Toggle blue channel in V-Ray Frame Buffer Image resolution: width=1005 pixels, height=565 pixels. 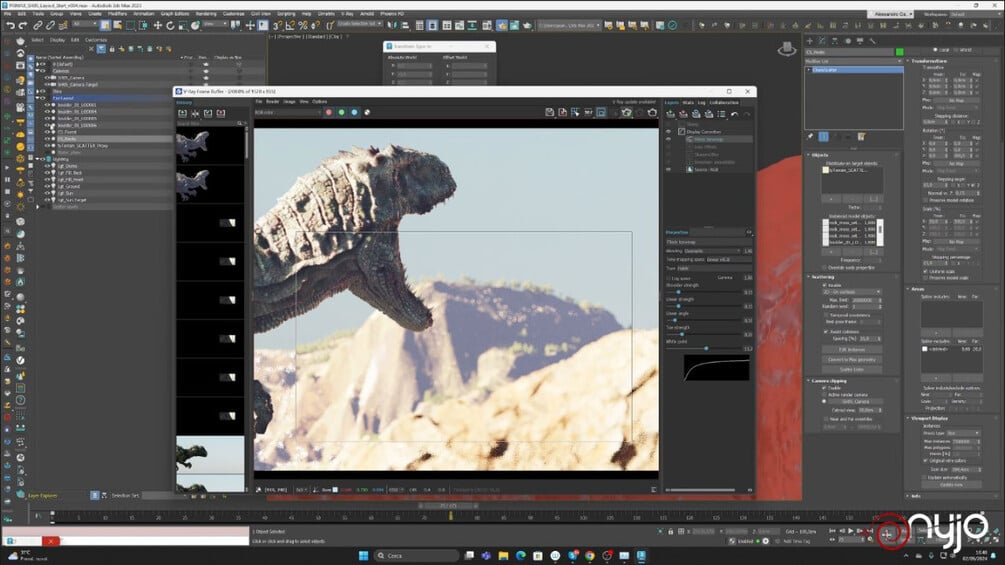[x=354, y=113]
